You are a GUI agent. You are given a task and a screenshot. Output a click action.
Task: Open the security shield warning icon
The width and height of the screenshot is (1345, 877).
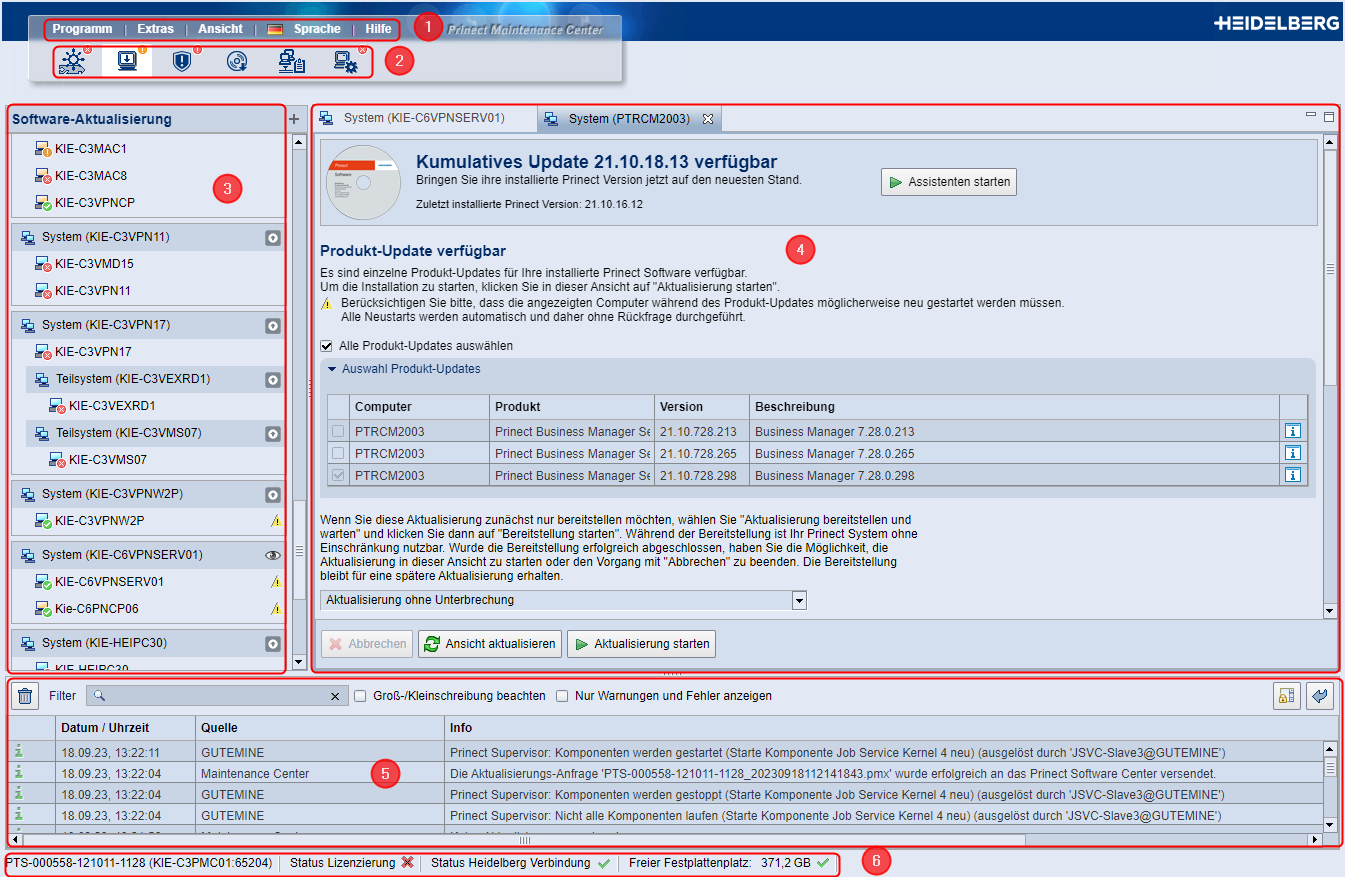coord(182,62)
